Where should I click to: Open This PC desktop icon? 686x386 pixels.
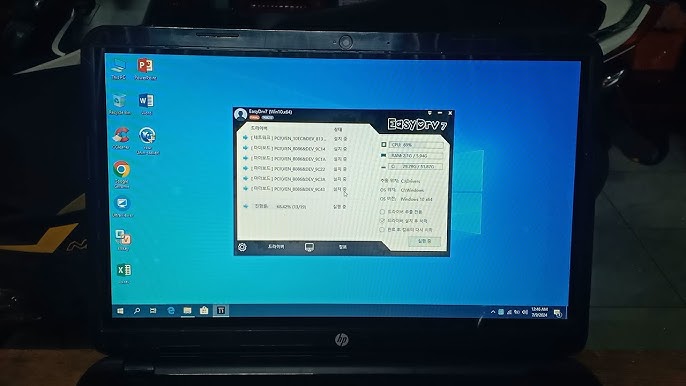click(x=119, y=69)
